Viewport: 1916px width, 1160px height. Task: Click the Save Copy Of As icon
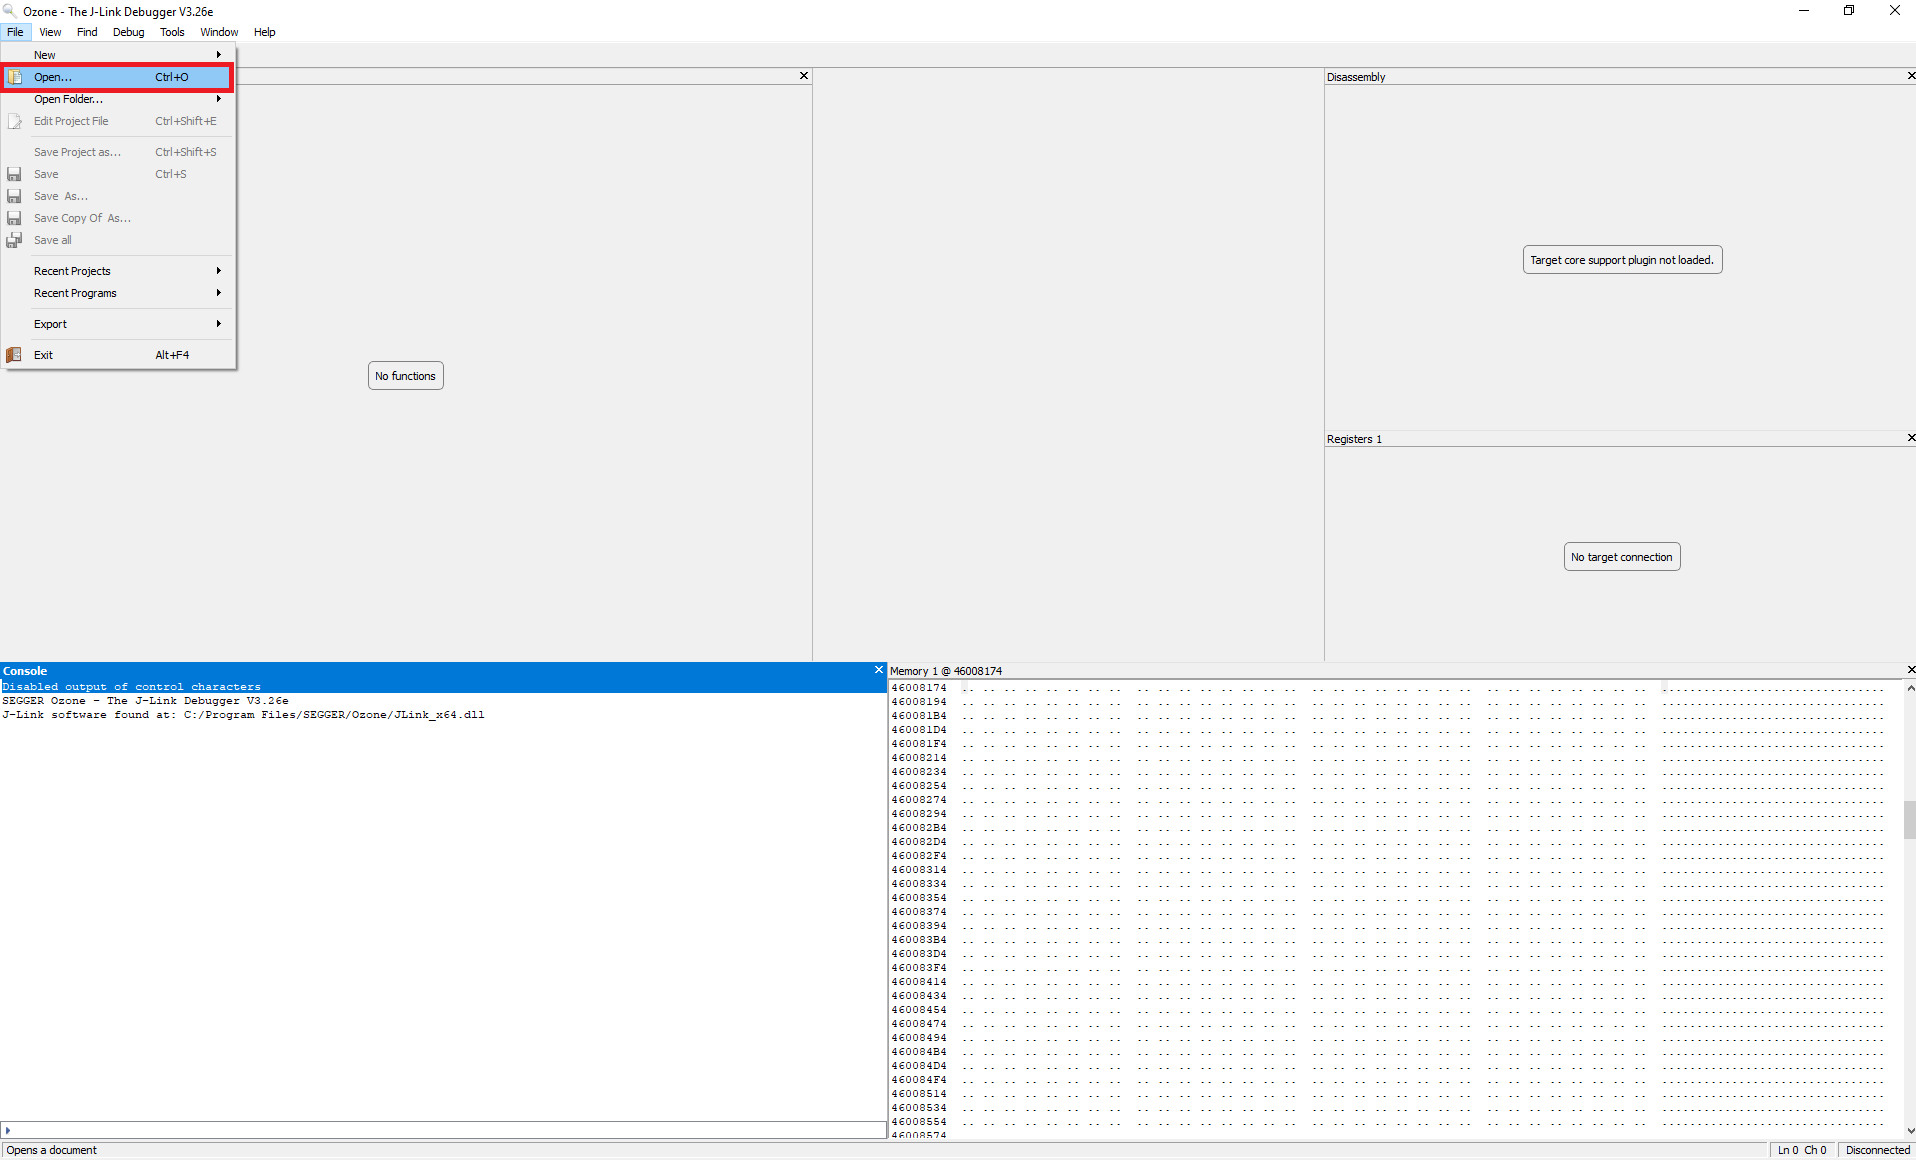coord(14,218)
